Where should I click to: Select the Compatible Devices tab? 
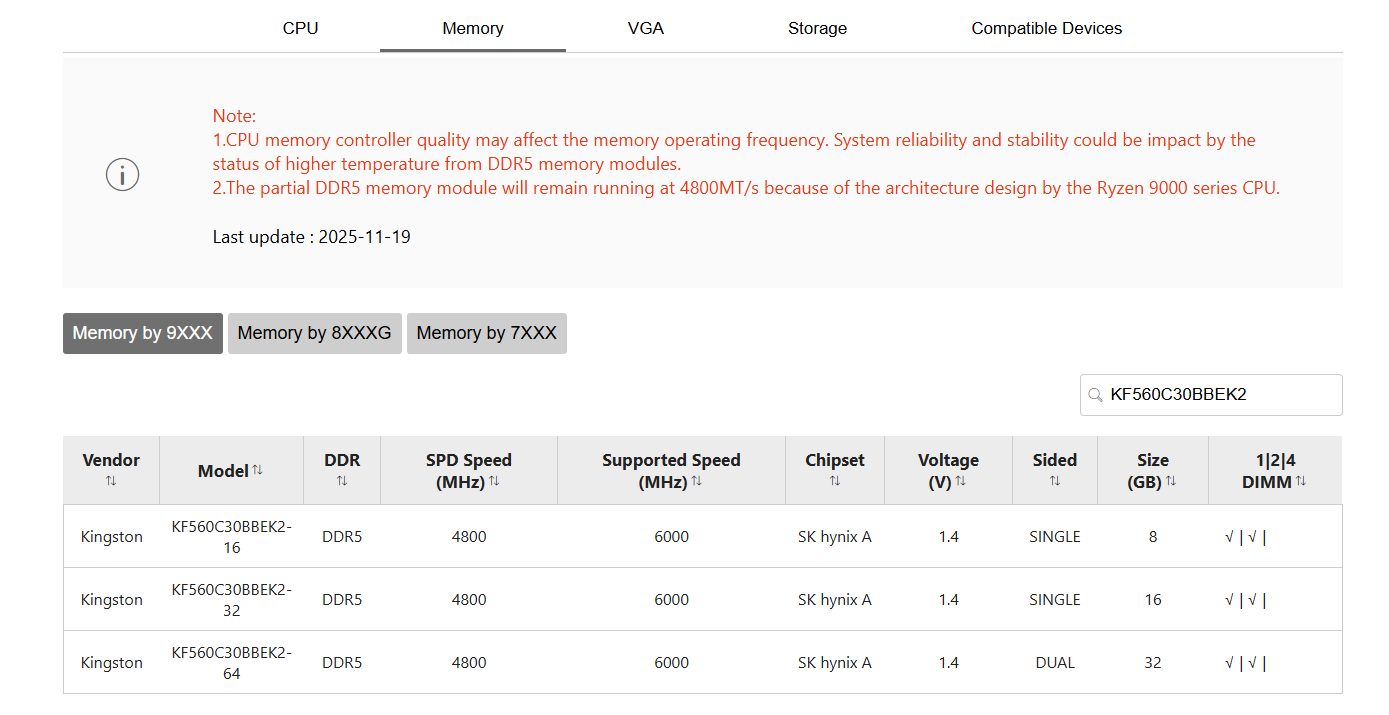pos(1047,28)
